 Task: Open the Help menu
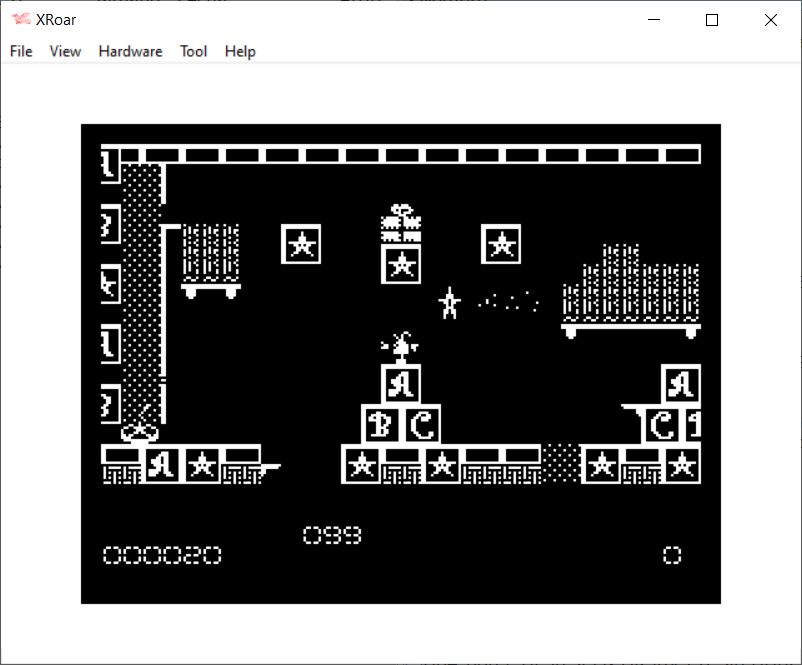(x=240, y=51)
